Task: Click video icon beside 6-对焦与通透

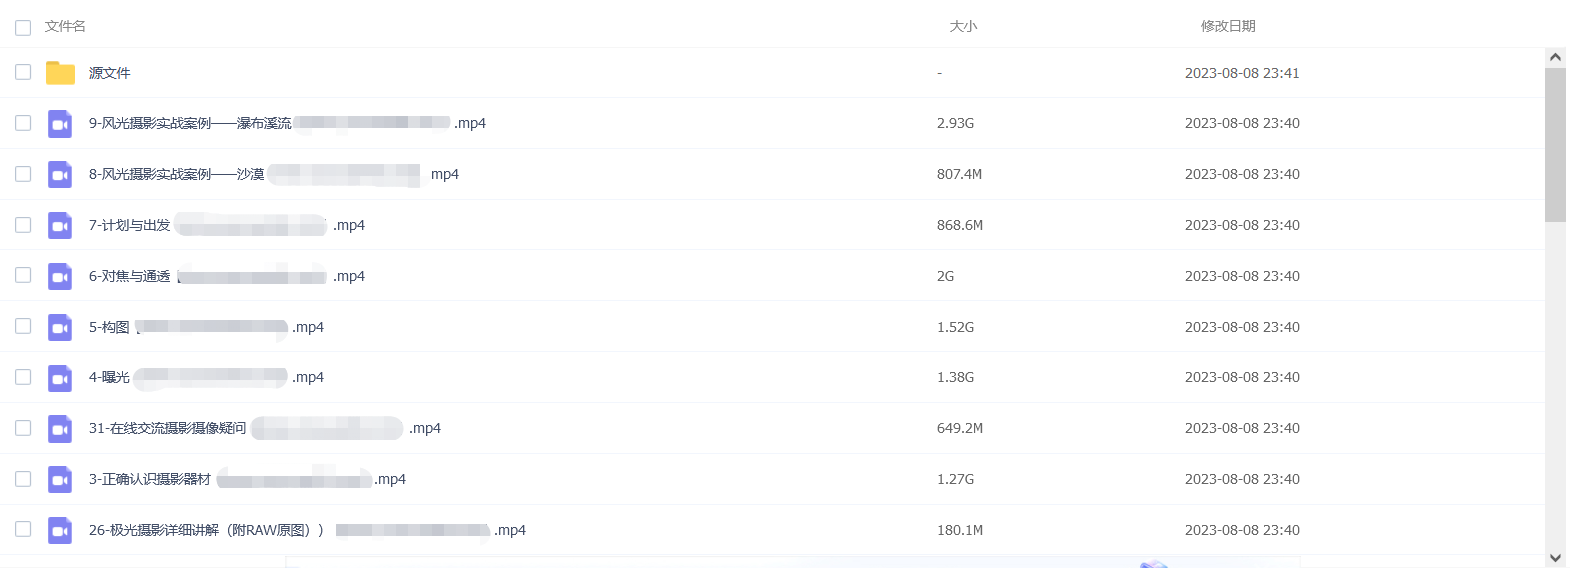Action: click(x=60, y=276)
